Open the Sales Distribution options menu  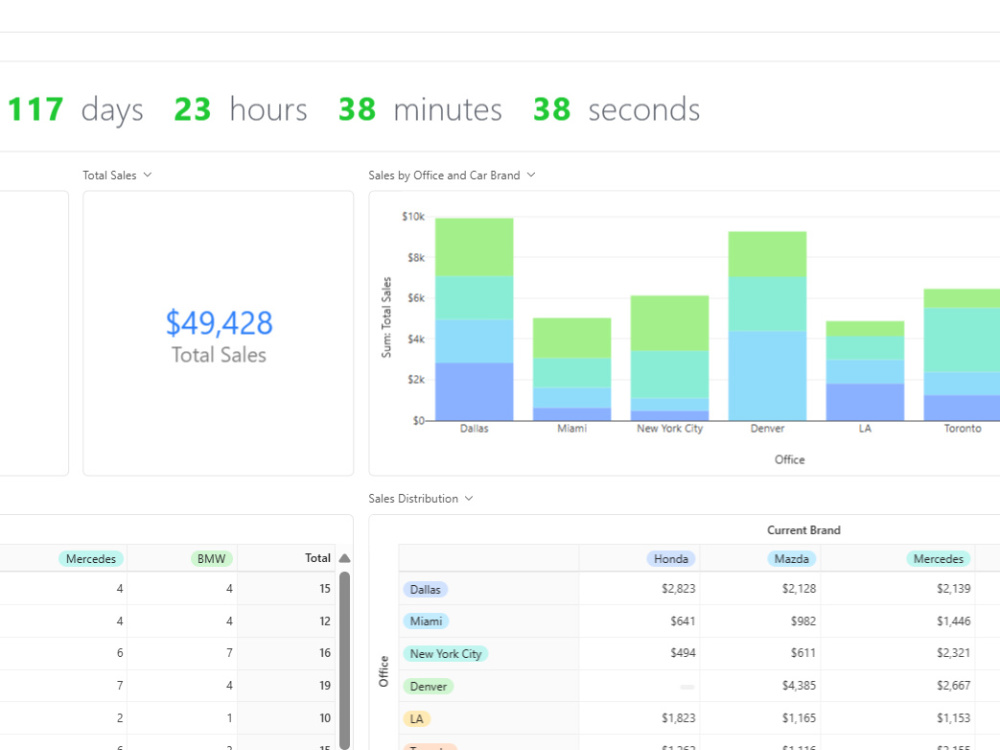pyautogui.click(x=467, y=498)
